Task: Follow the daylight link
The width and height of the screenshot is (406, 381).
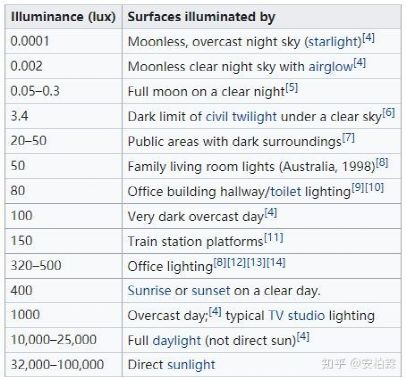Action: tap(177, 340)
